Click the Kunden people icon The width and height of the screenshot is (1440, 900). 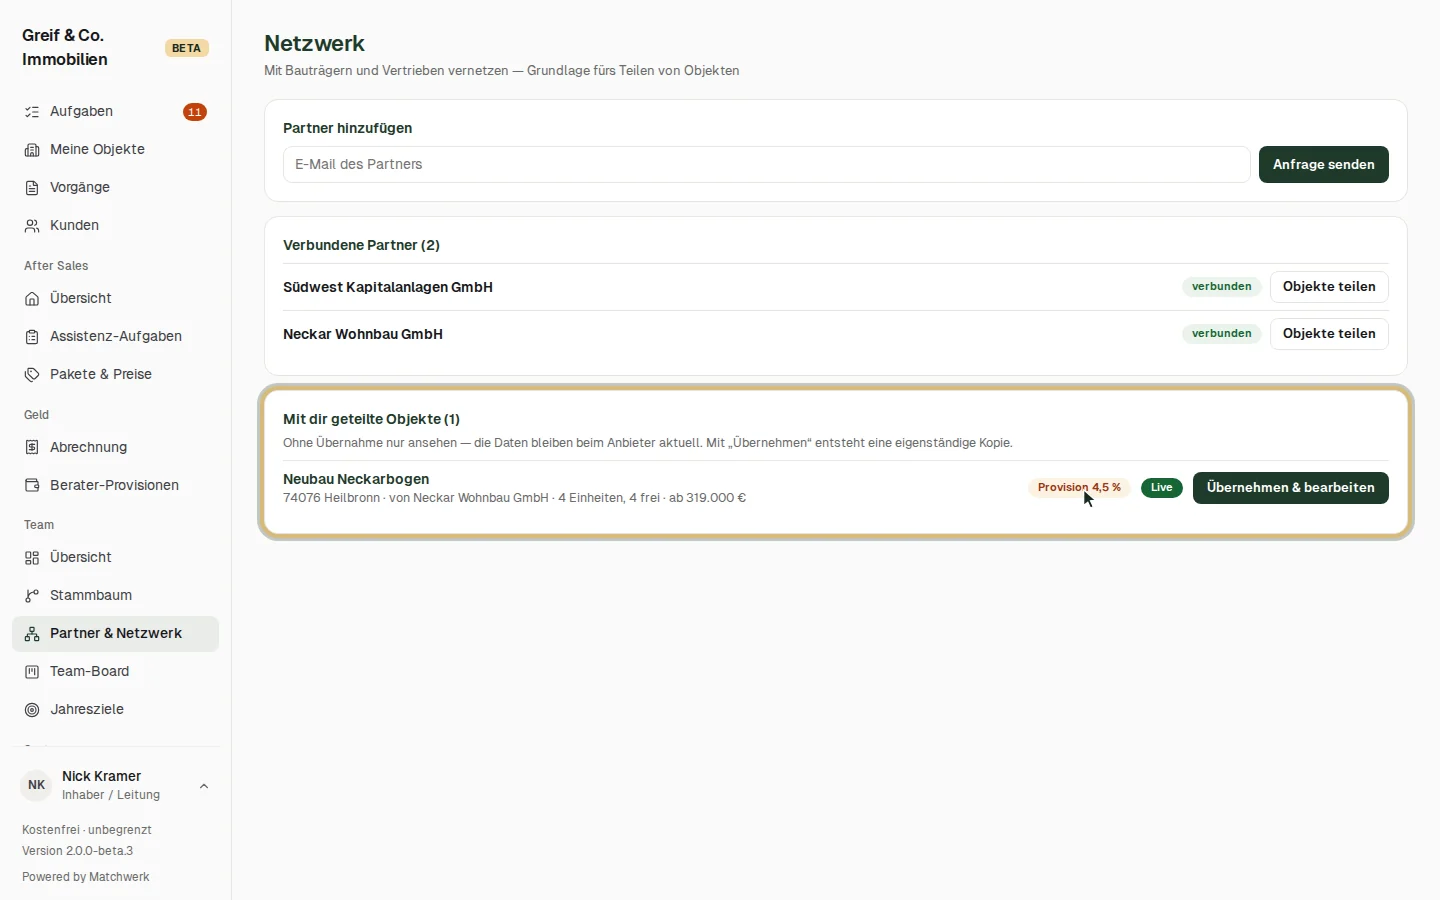32,226
